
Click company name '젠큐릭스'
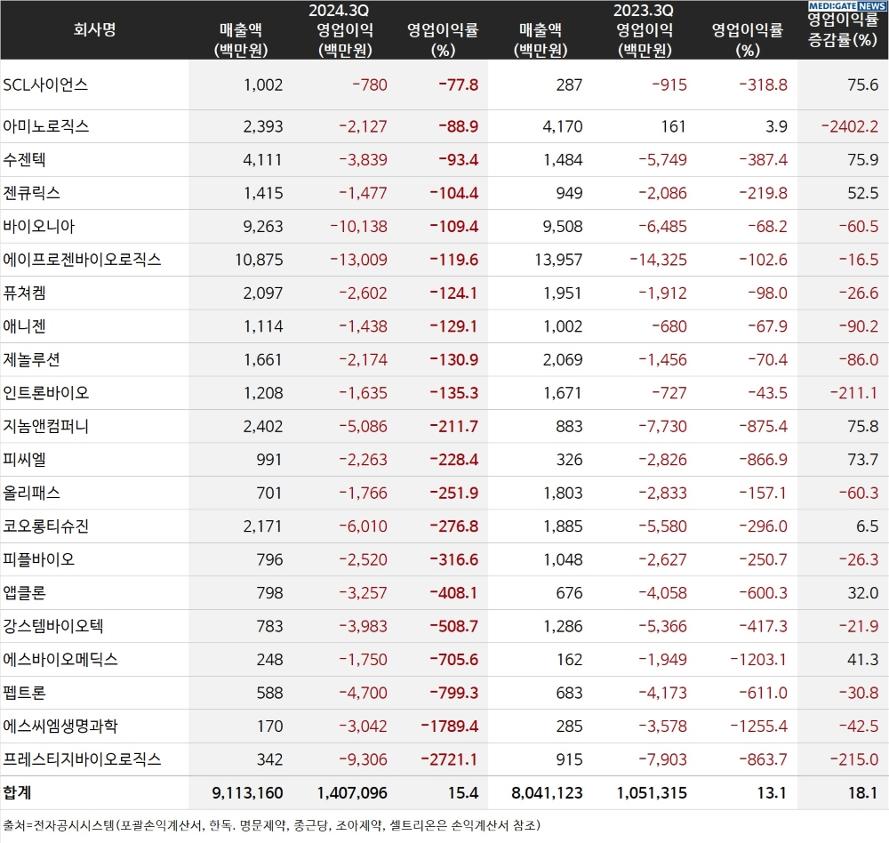click(32, 193)
